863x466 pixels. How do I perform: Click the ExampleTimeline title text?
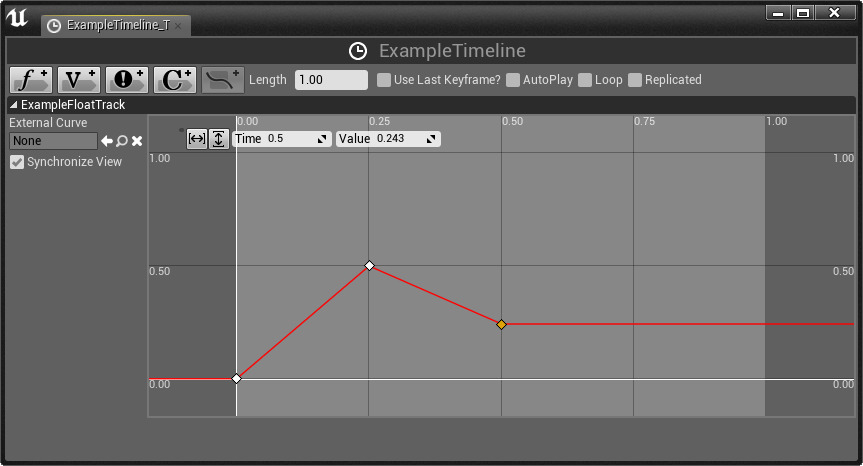tap(452, 51)
